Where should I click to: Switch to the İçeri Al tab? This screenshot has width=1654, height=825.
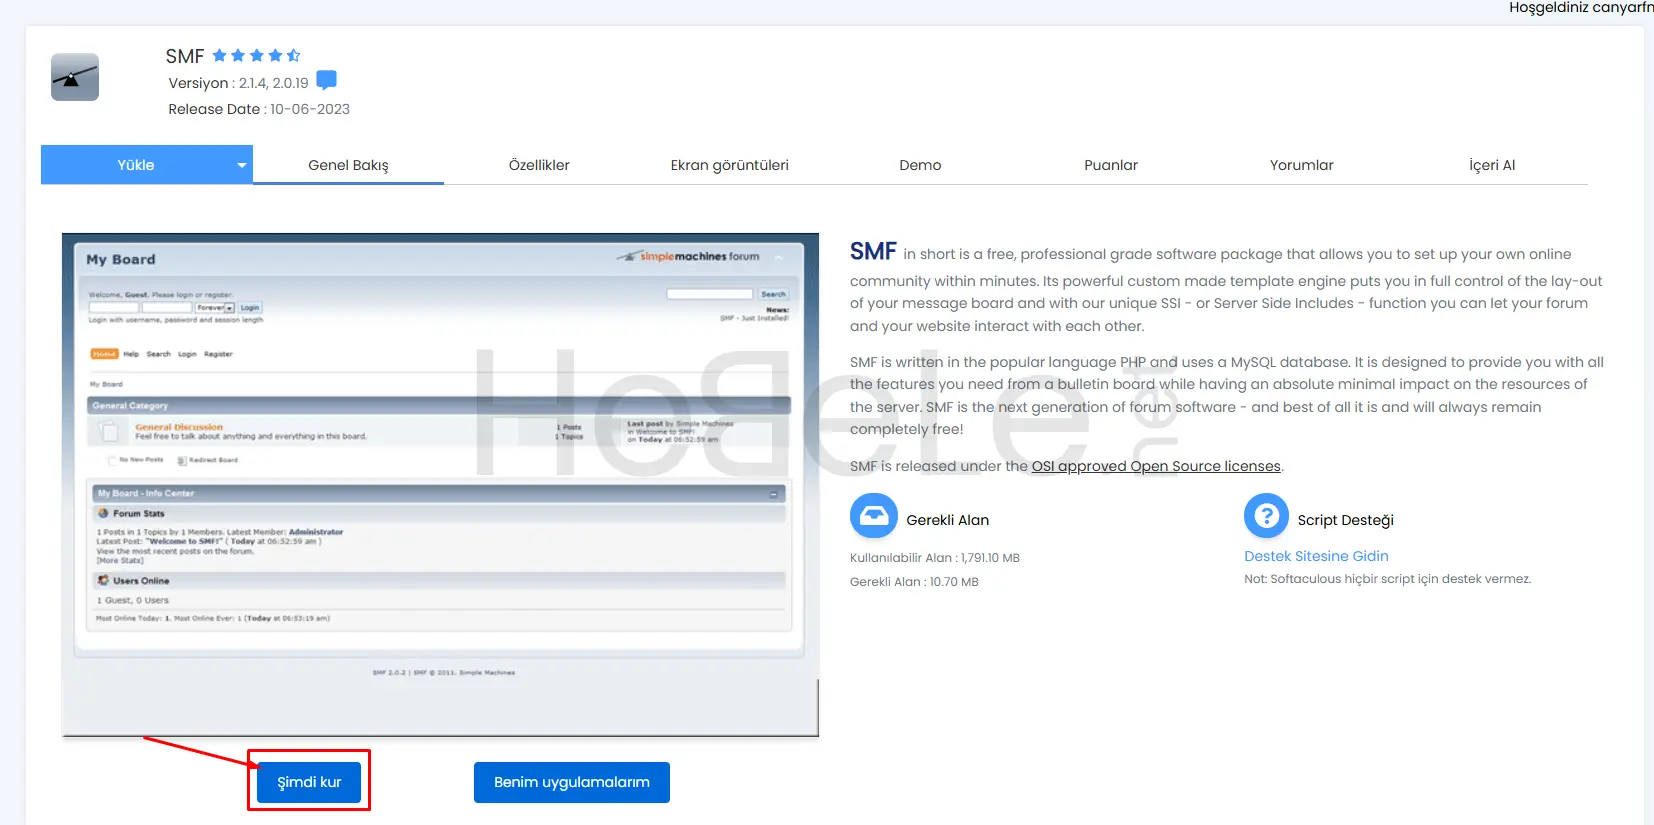[1492, 165]
